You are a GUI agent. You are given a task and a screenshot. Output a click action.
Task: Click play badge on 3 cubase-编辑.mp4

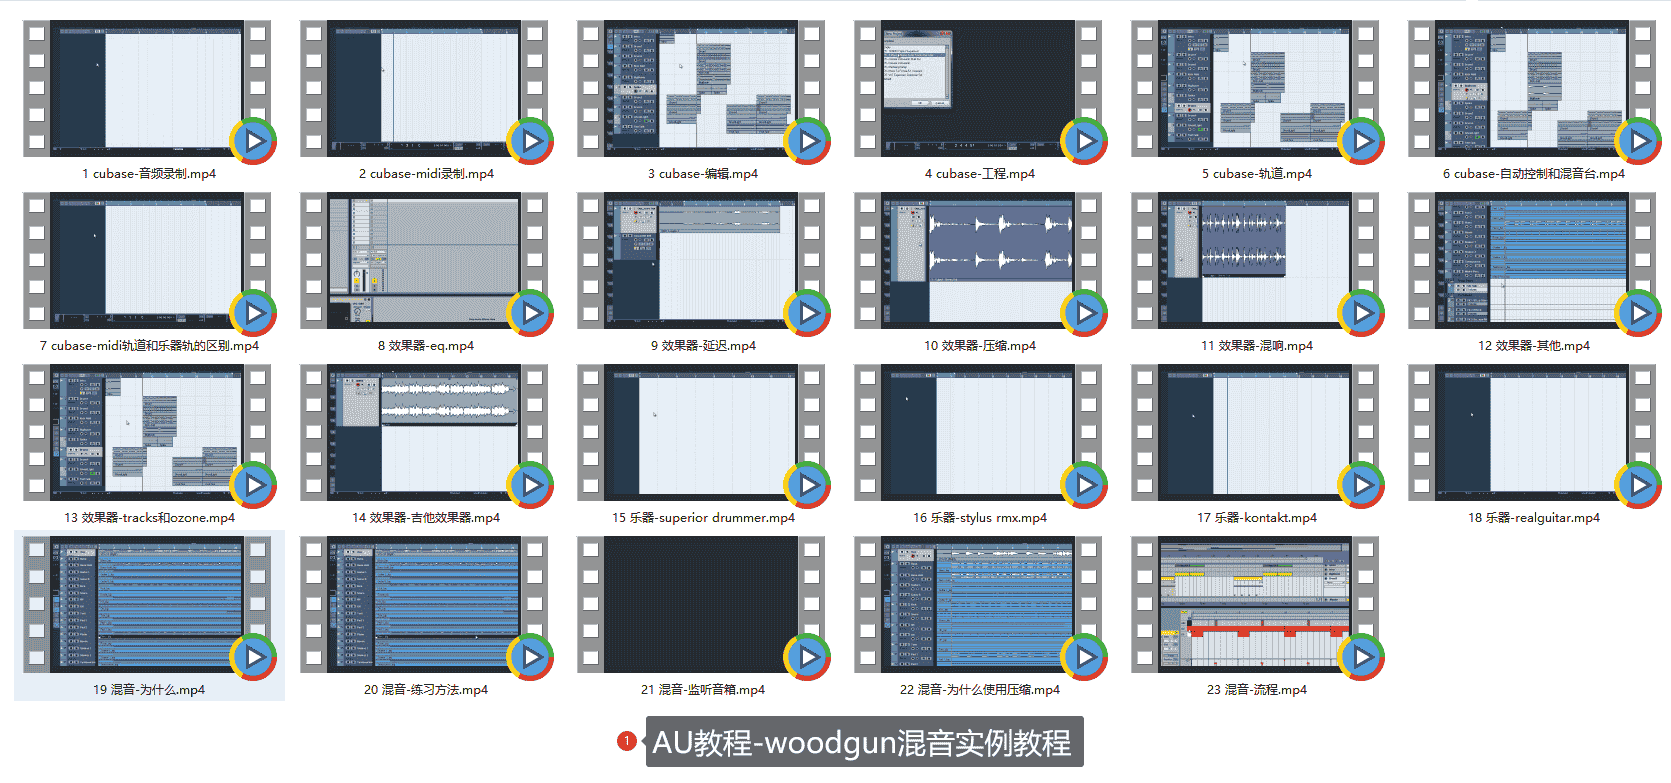pos(808,141)
